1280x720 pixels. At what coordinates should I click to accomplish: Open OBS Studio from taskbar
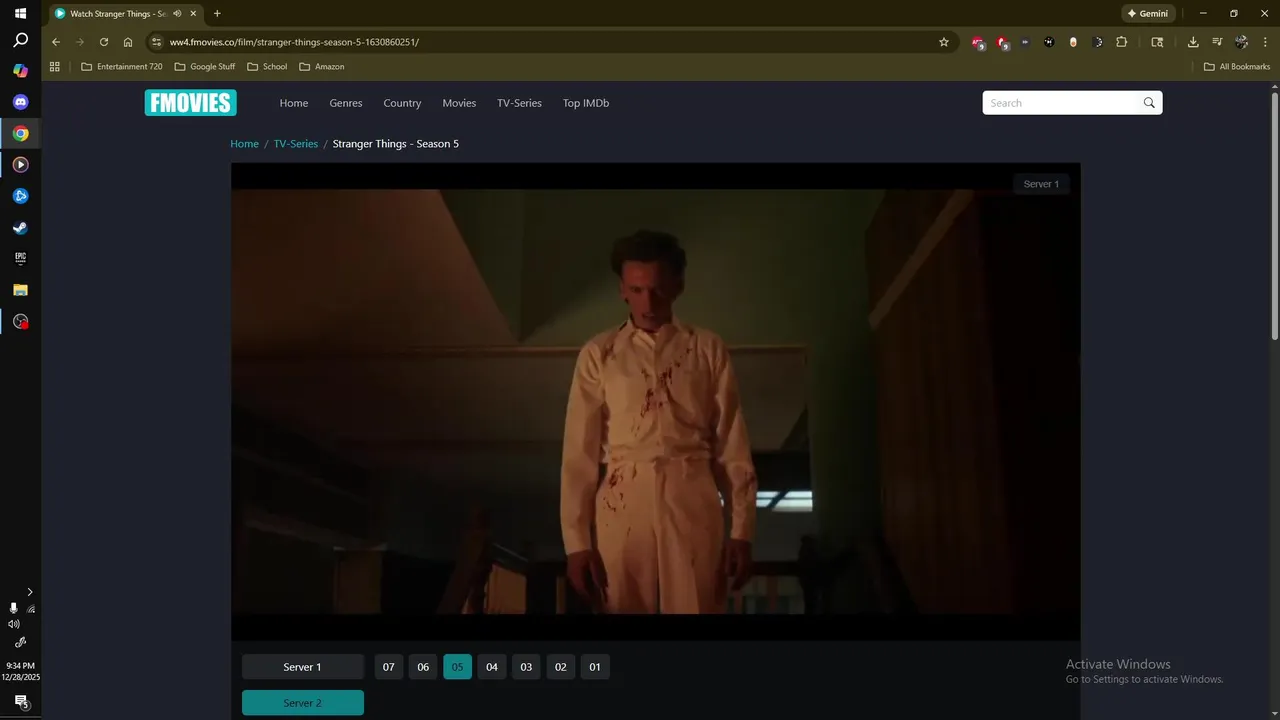[x=20, y=321]
